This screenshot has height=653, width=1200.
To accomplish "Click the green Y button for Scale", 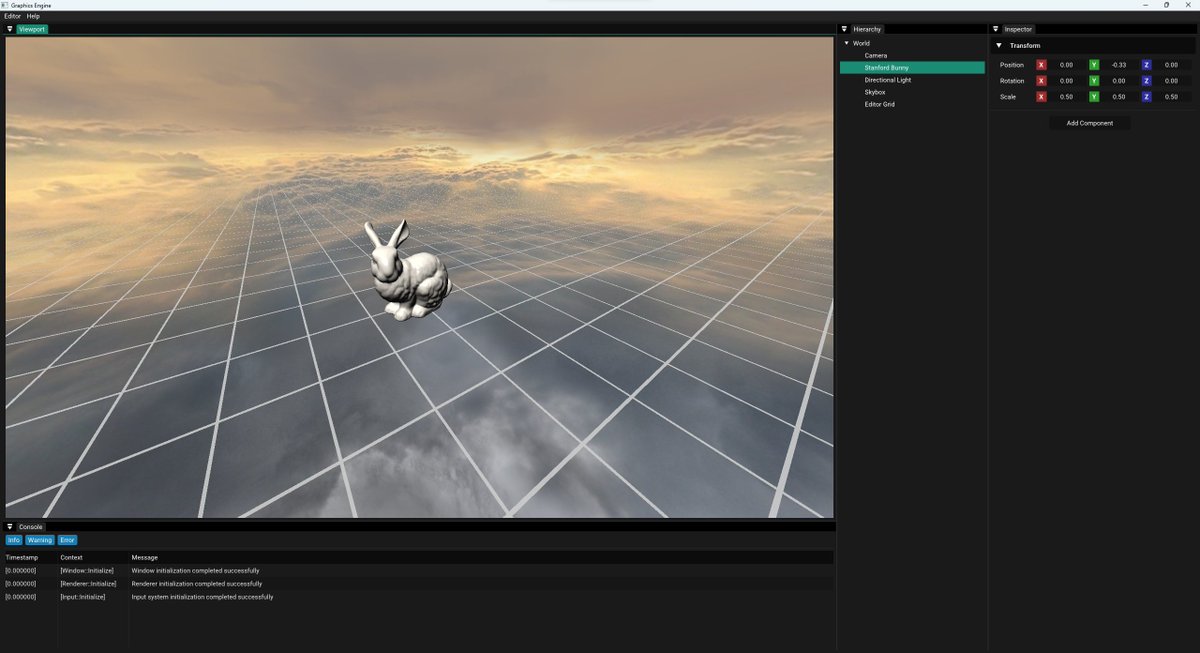I will click(x=1094, y=97).
